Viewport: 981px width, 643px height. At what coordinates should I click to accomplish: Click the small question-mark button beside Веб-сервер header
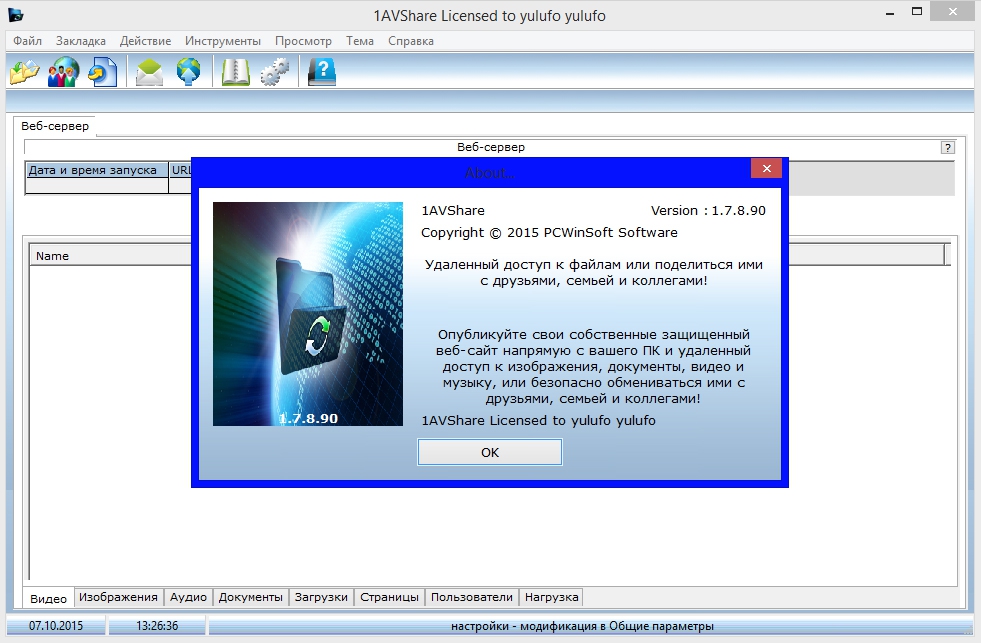point(948,148)
